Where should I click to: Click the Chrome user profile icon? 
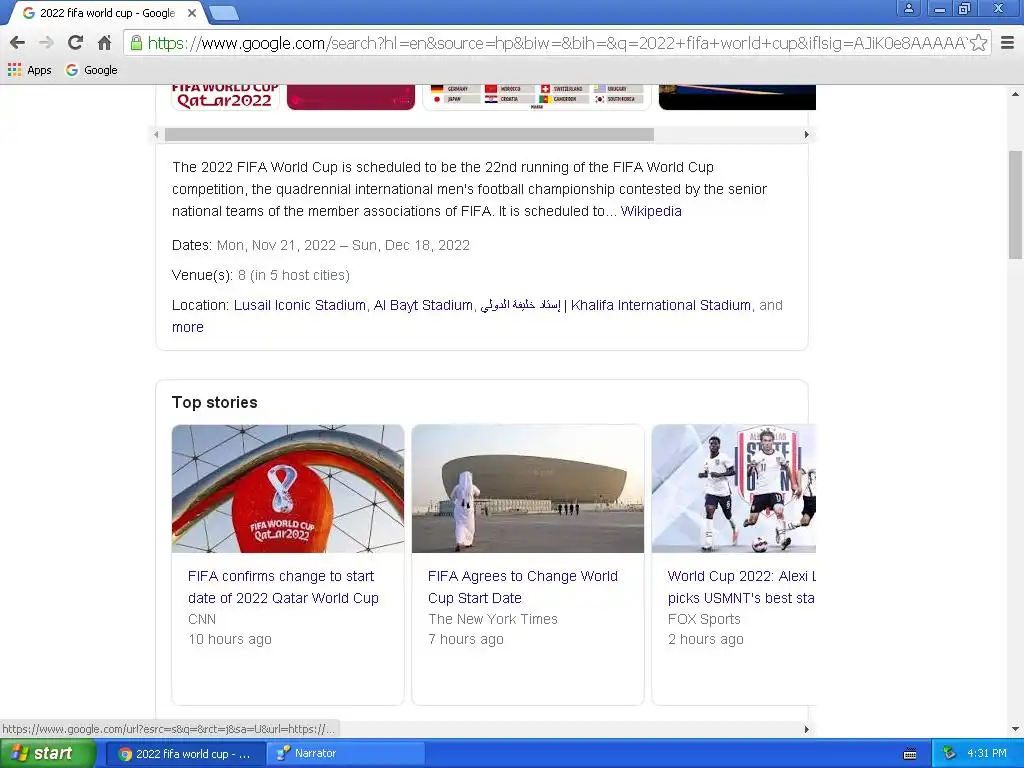(x=908, y=8)
